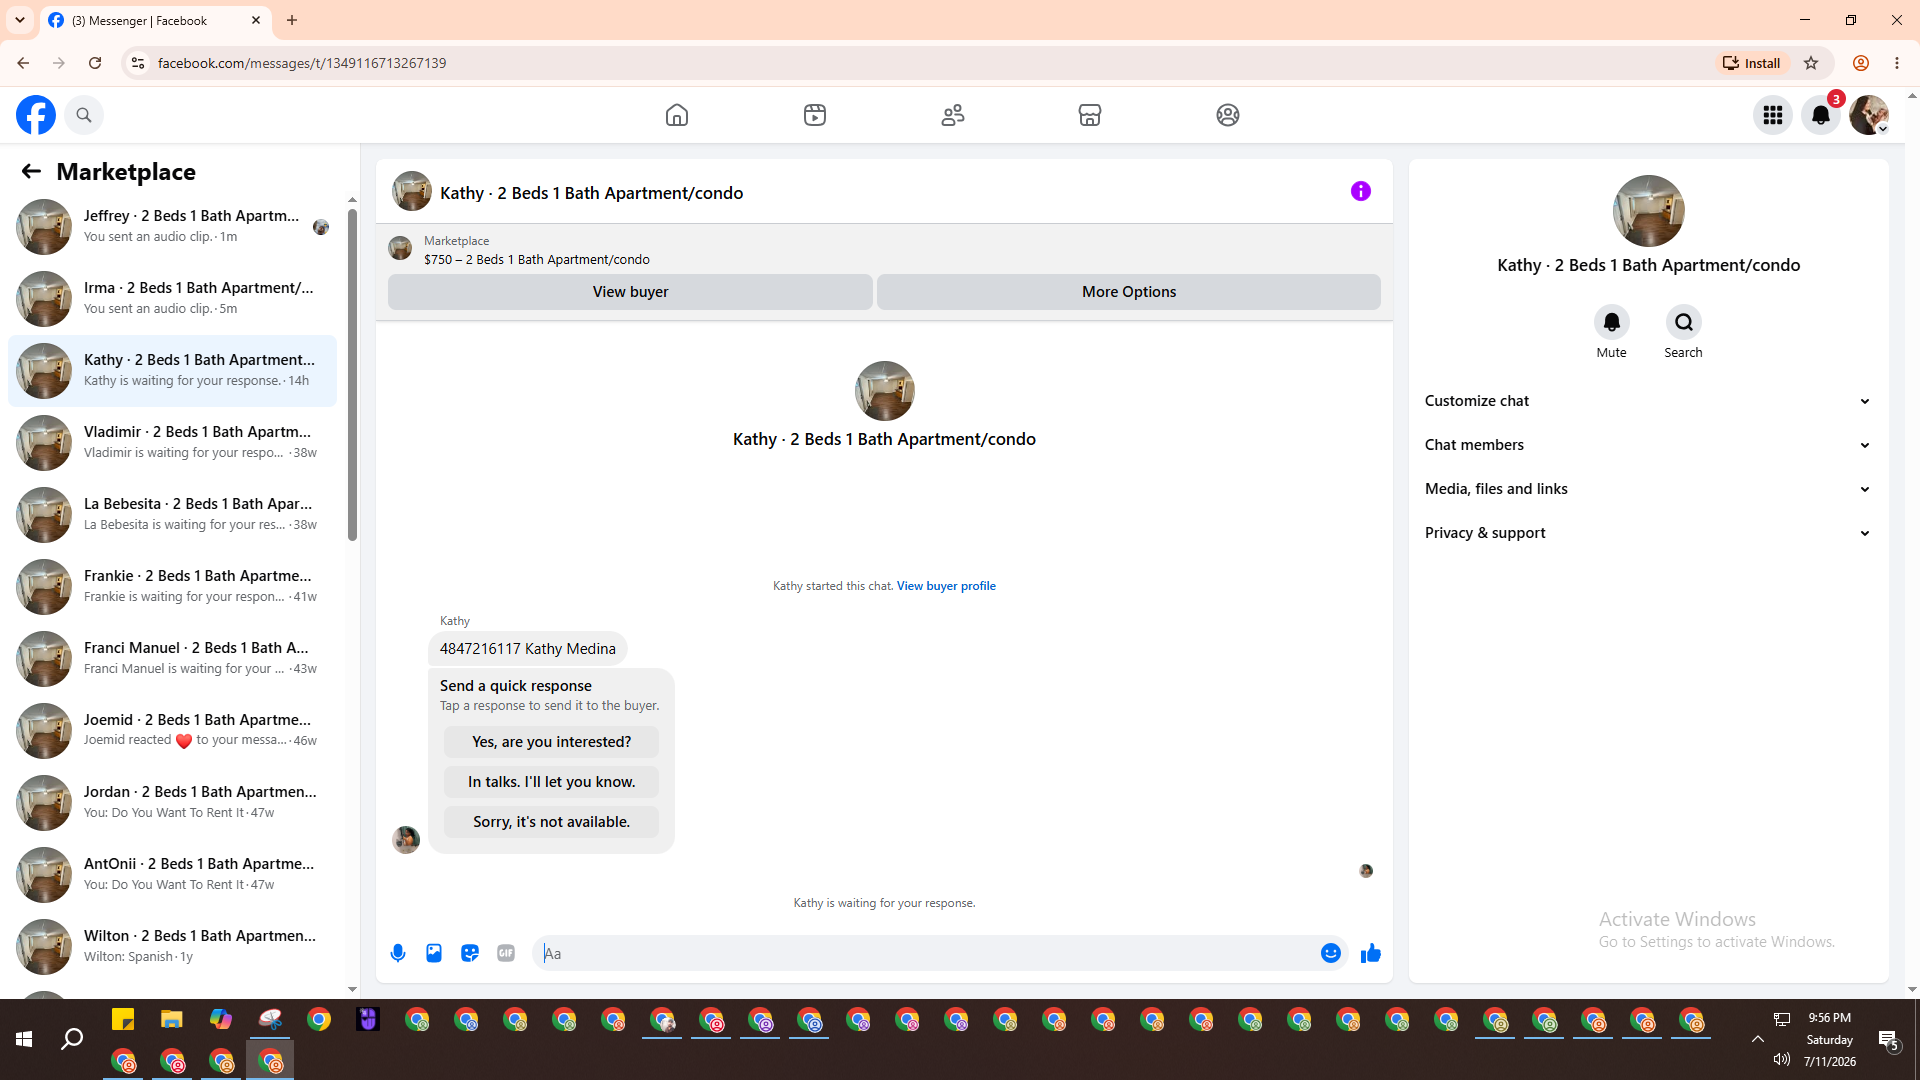Open Chrome three-dot menu

click(x=1897, y=63)
